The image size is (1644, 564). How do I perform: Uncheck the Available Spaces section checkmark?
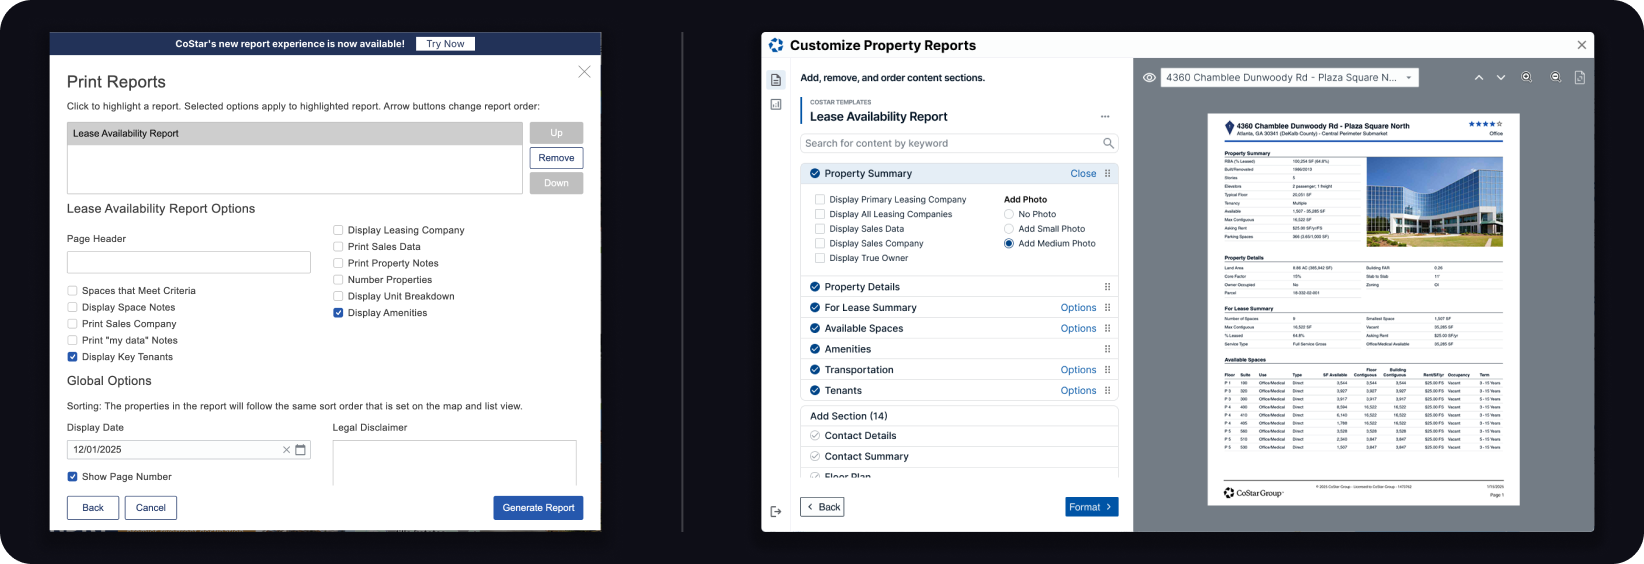pos(815,328)
